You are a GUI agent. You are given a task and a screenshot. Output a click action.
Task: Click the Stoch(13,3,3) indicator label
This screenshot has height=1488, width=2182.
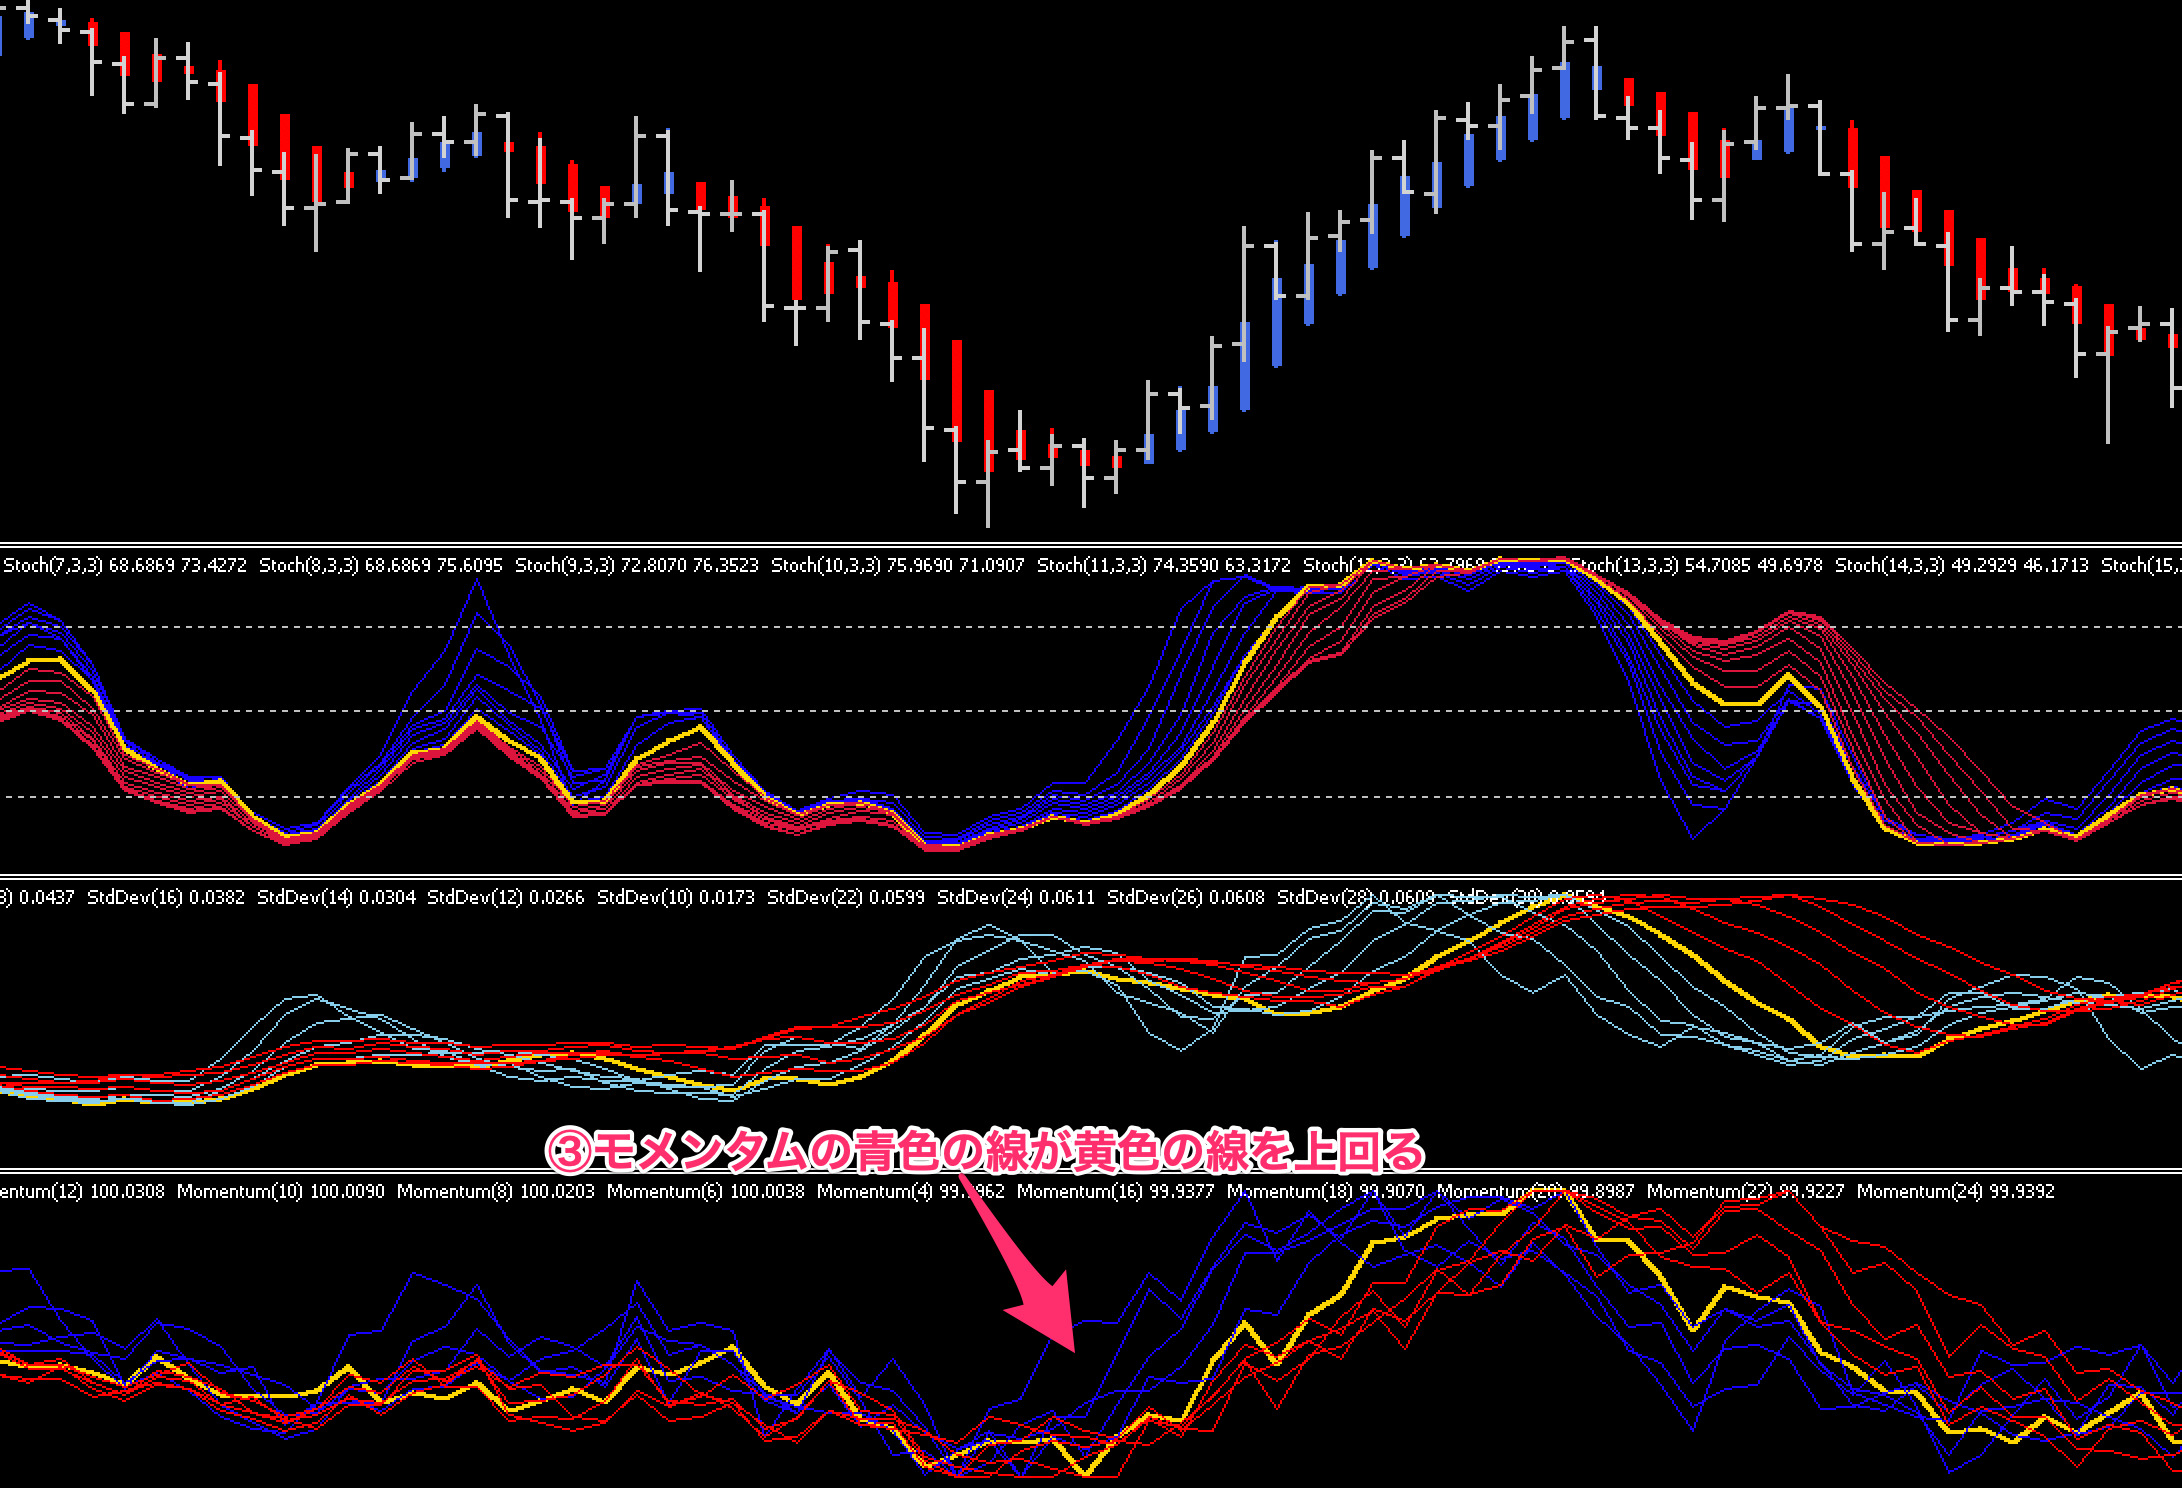[1696, 565]
